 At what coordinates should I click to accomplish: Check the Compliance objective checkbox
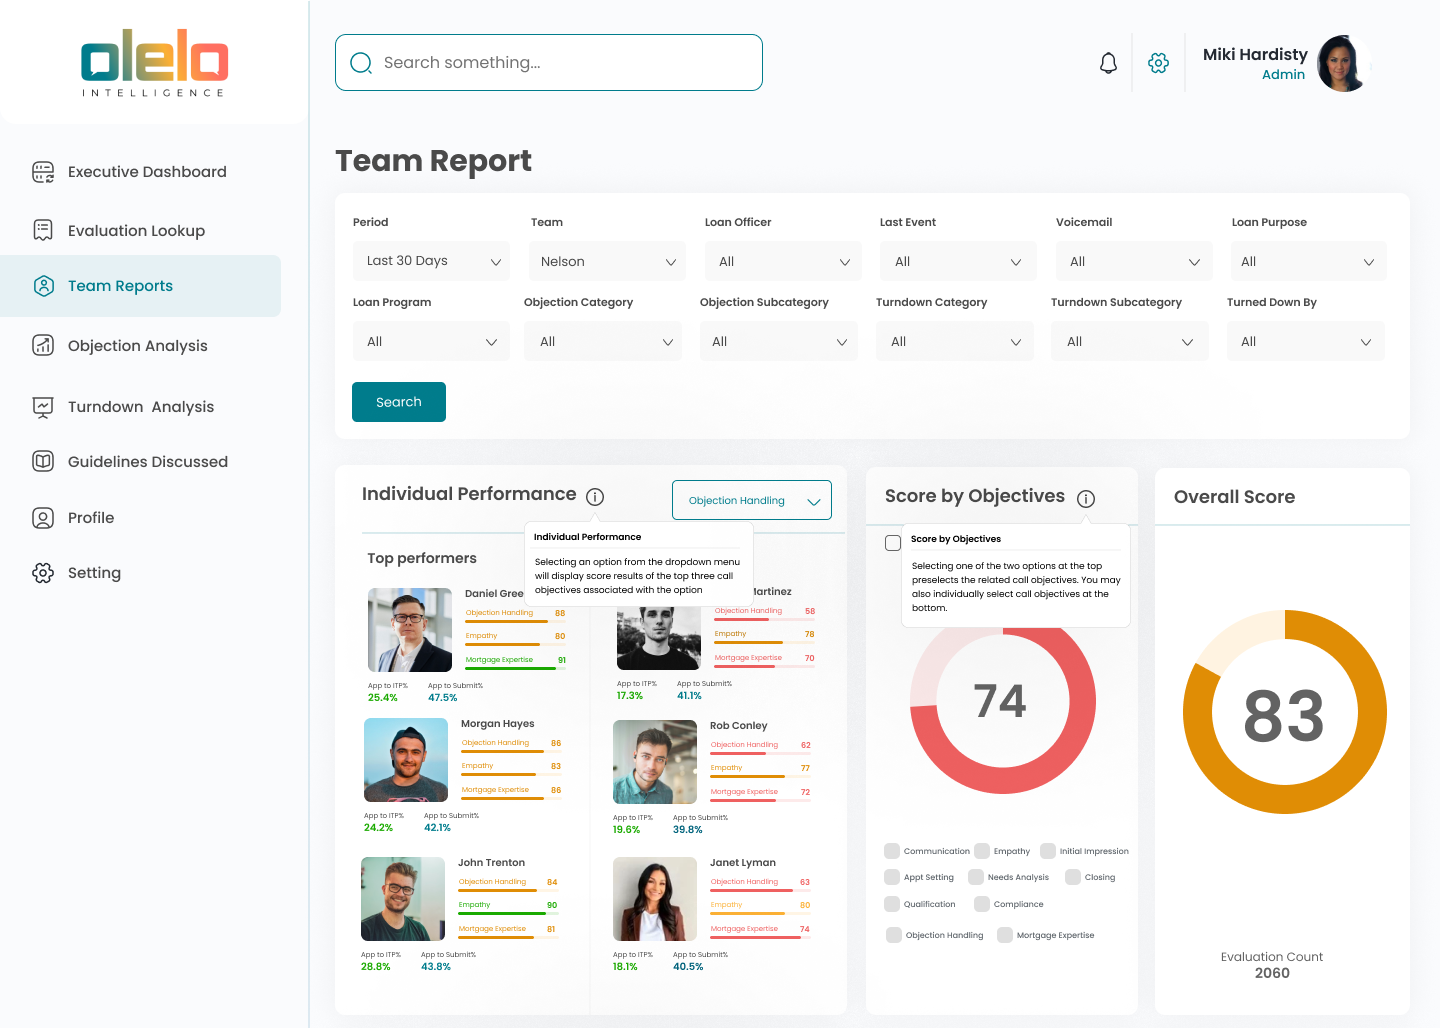click(982, 904)
